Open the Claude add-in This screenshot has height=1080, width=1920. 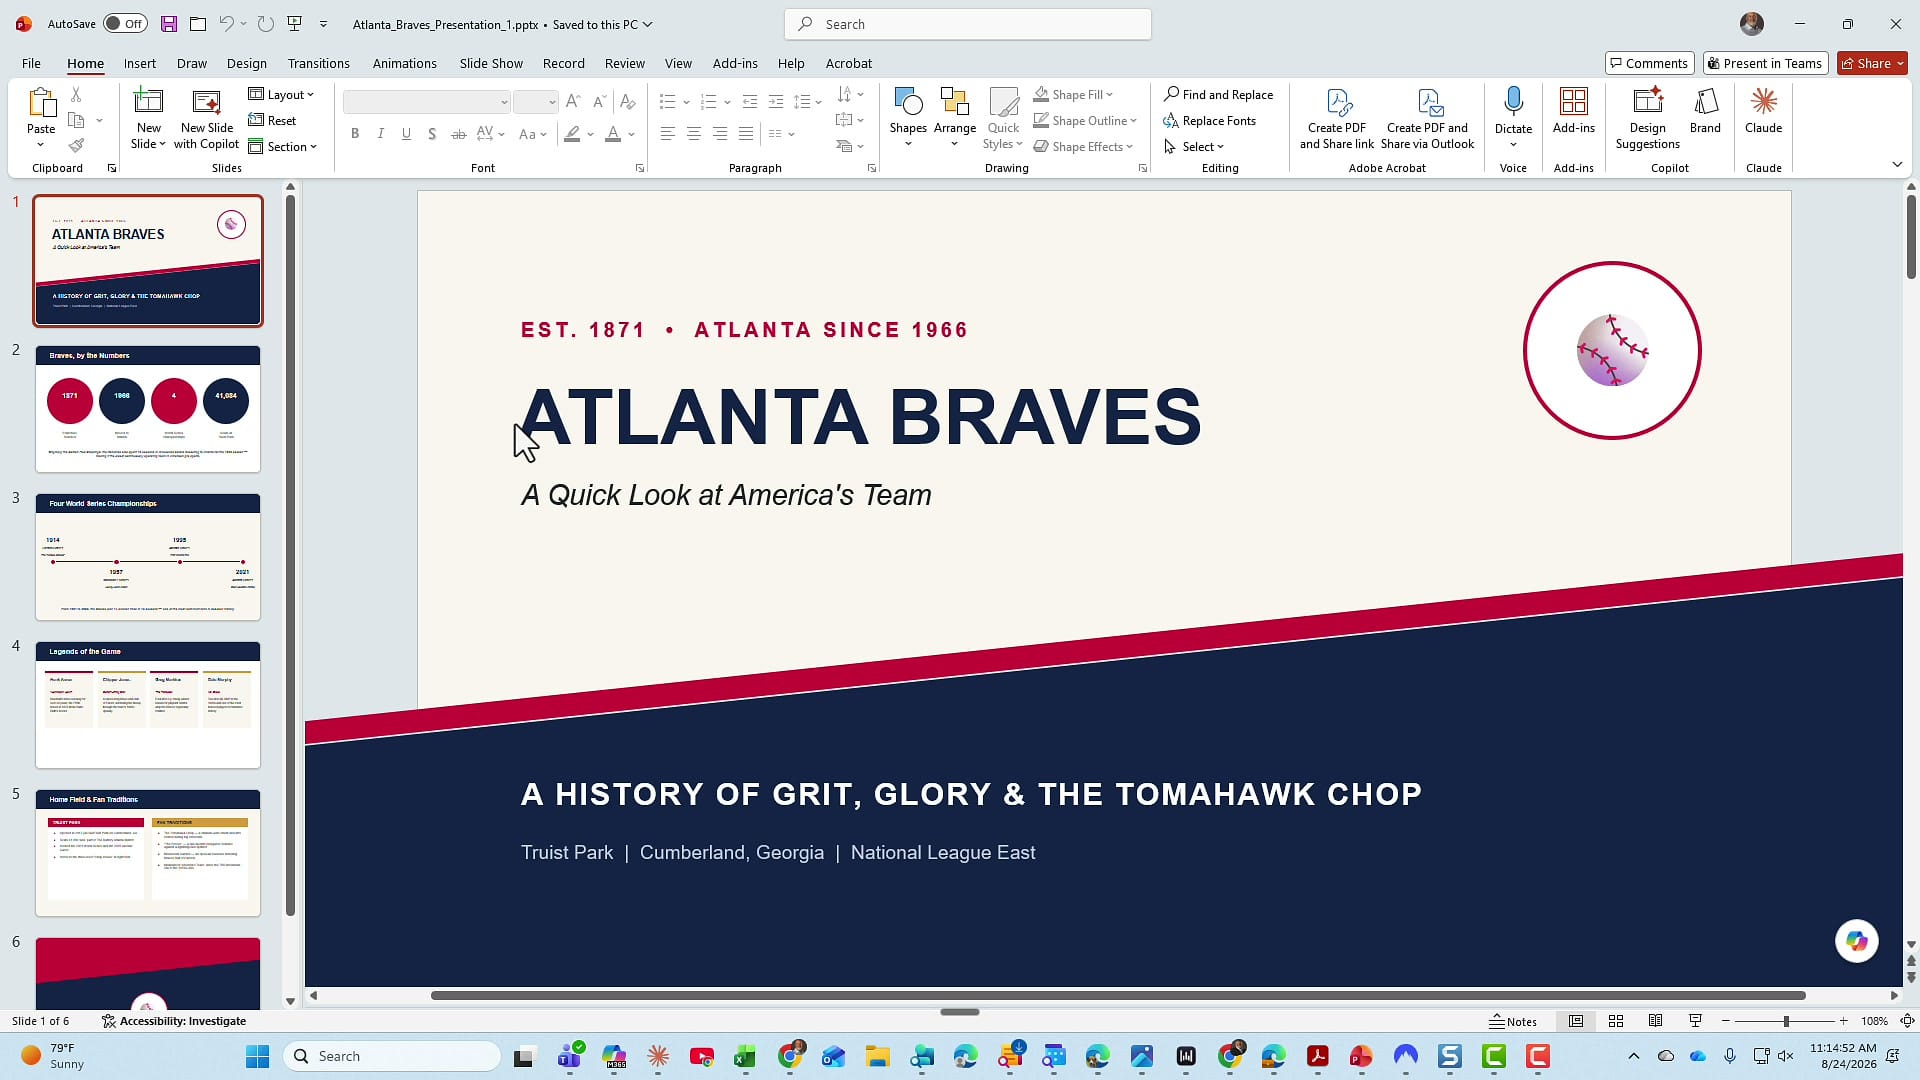1763,110
